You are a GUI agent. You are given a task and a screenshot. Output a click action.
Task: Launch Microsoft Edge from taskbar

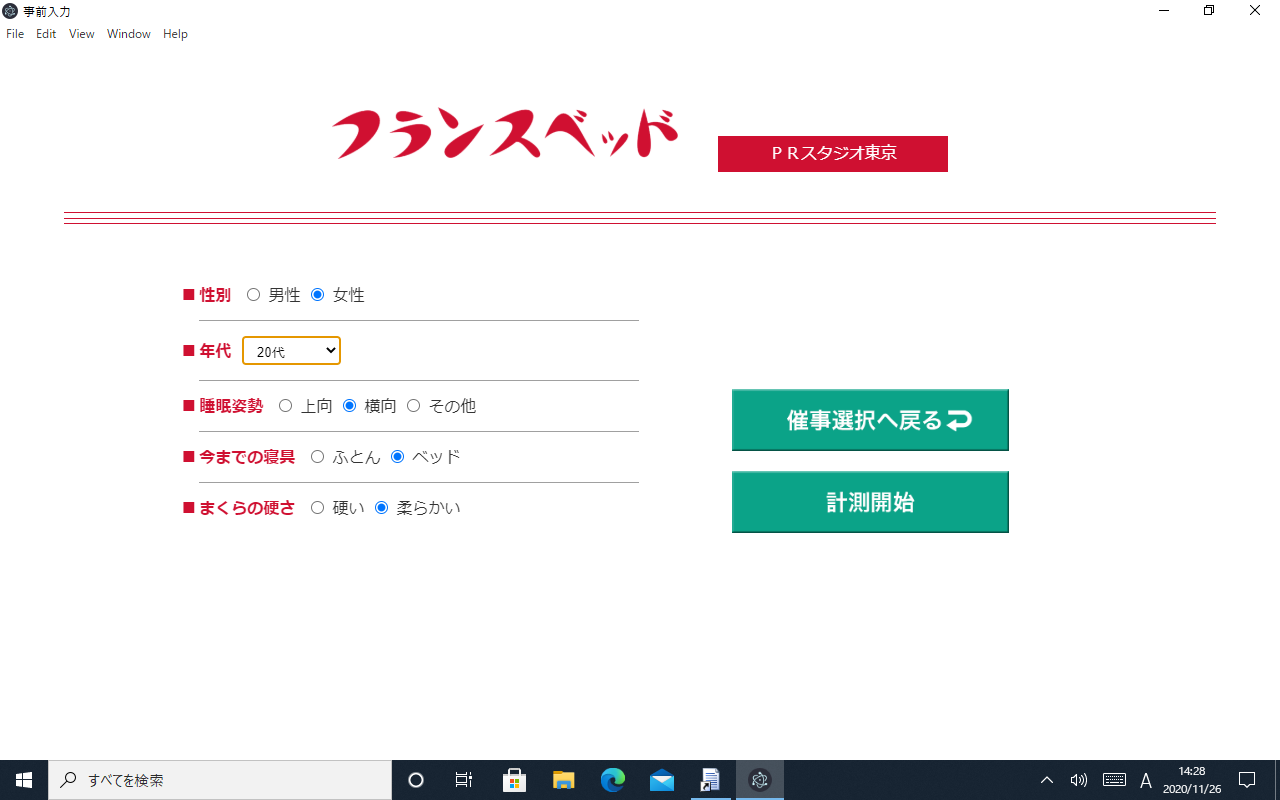coord(613,780)
